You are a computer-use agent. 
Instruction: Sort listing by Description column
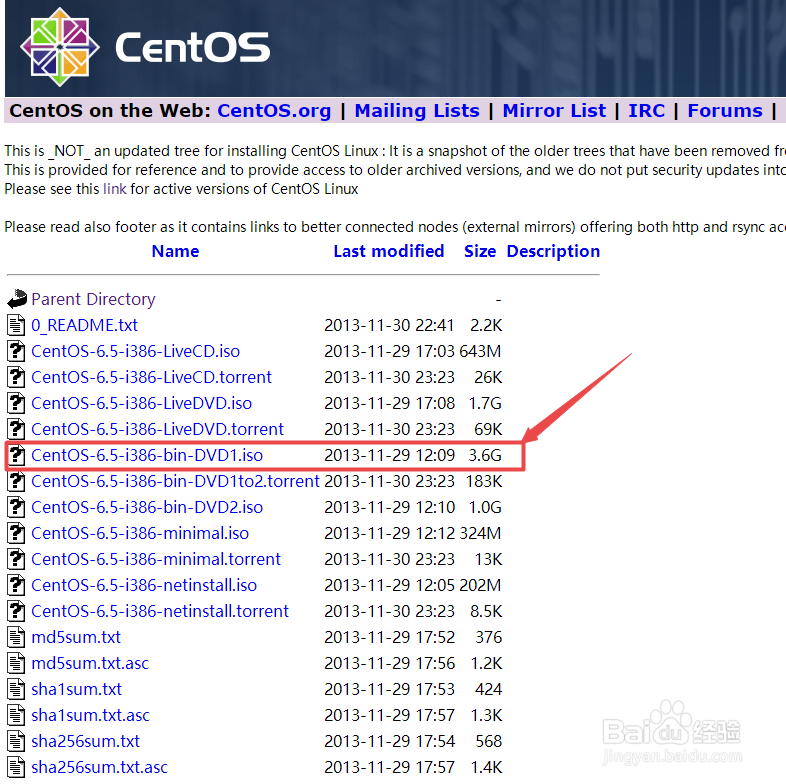pos(553,251)
